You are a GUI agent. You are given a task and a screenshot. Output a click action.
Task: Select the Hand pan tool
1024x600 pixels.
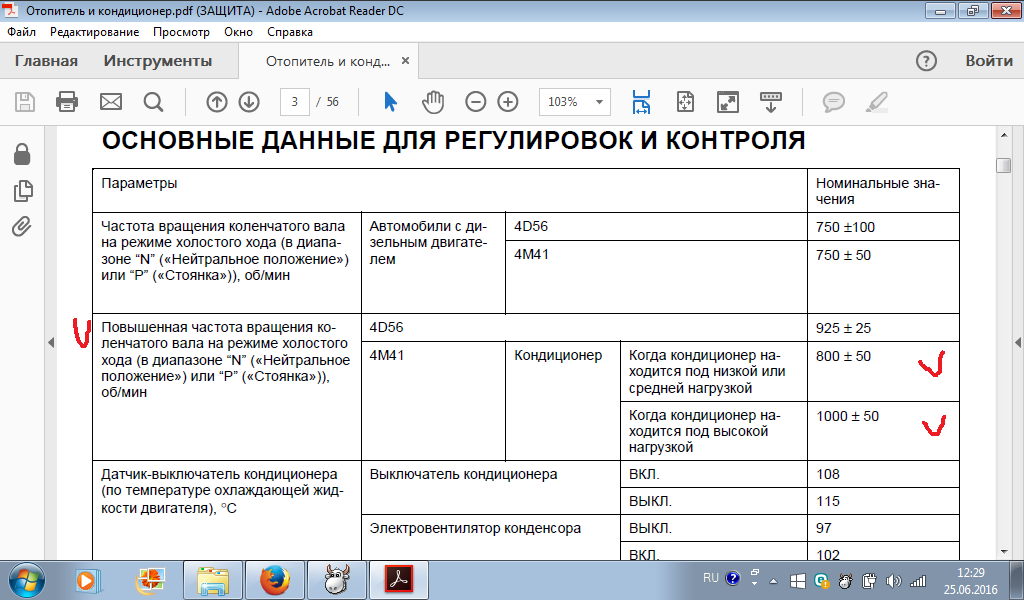point(433,102)
